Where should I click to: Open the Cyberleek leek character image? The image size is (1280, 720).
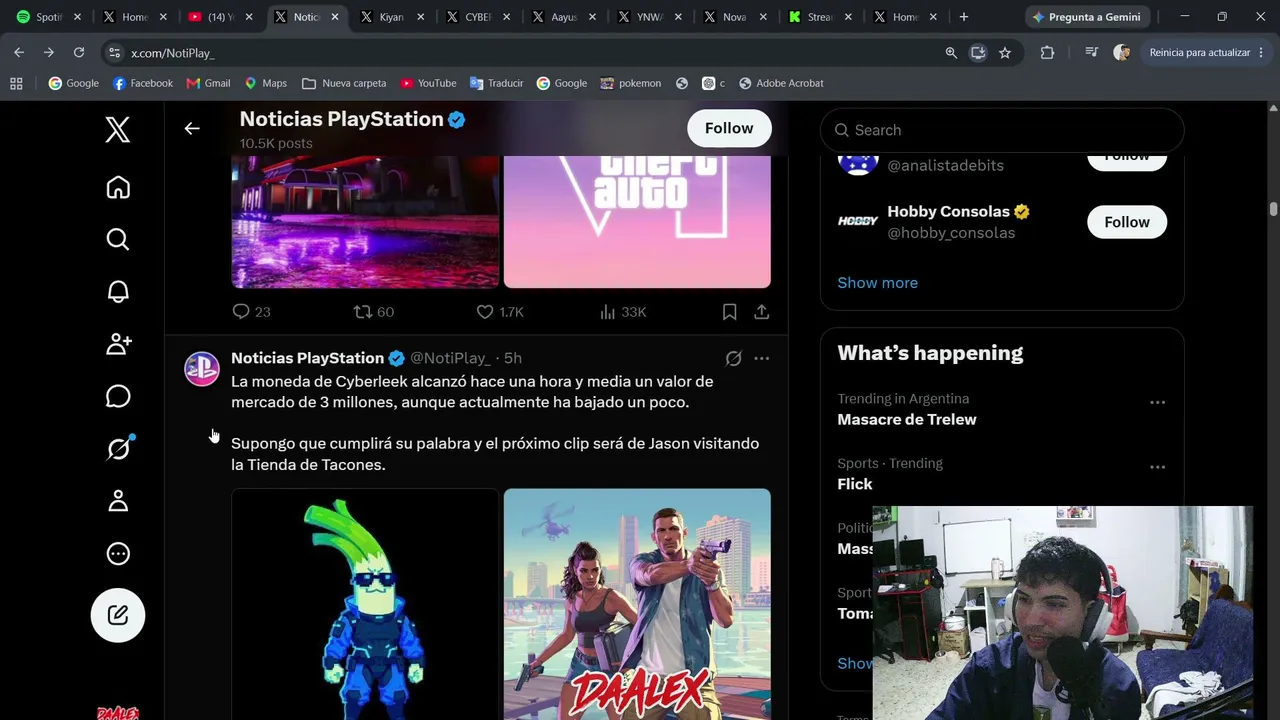(365, 604)
